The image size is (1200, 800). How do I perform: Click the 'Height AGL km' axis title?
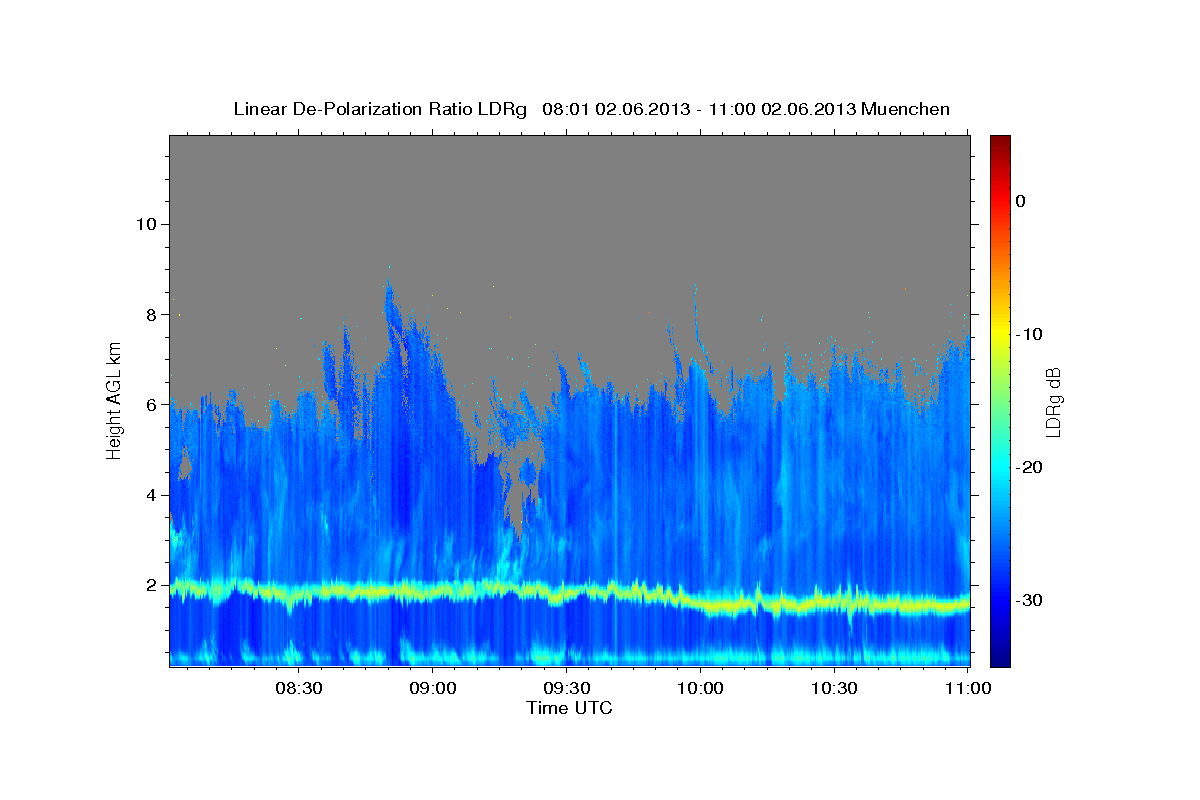point(115,401)
